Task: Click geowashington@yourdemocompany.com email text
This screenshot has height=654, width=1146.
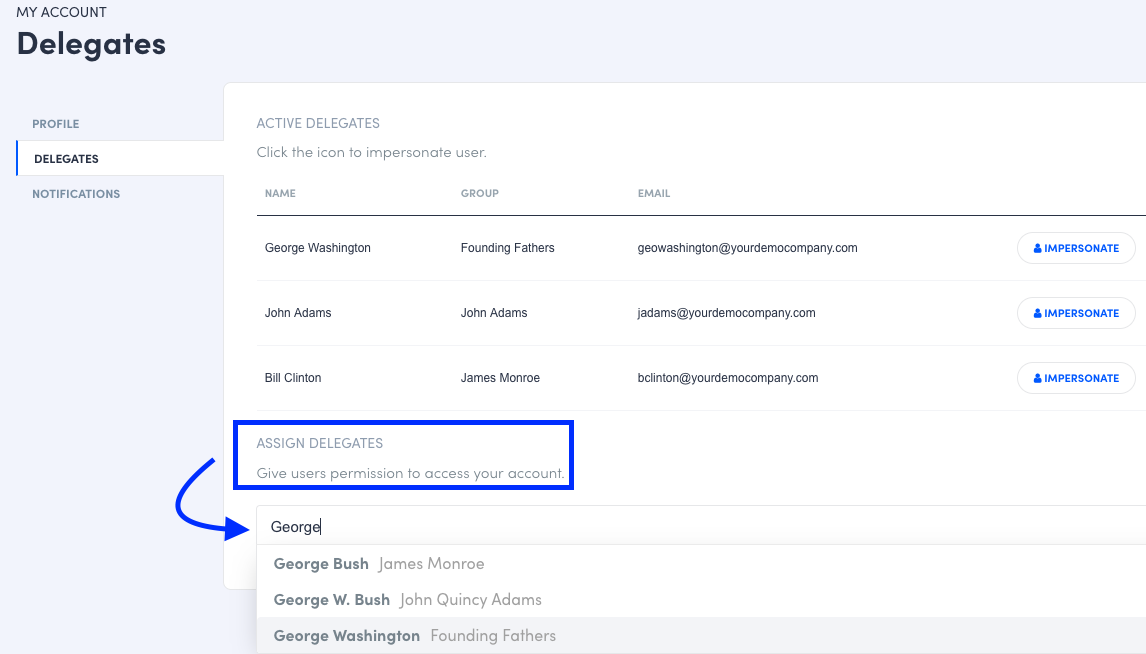Action: click(745, 247)
